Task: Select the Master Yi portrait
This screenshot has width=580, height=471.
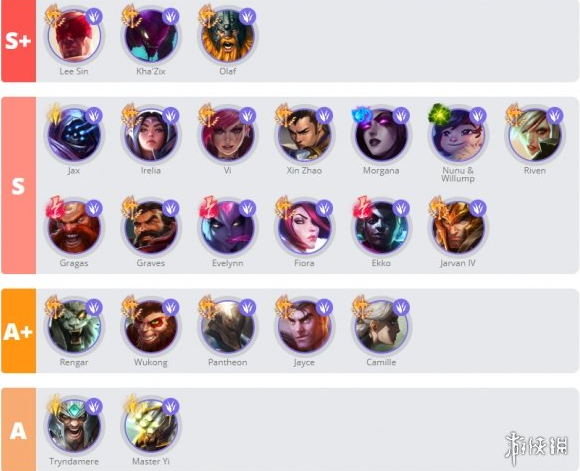Action: (x=151, y=426)
